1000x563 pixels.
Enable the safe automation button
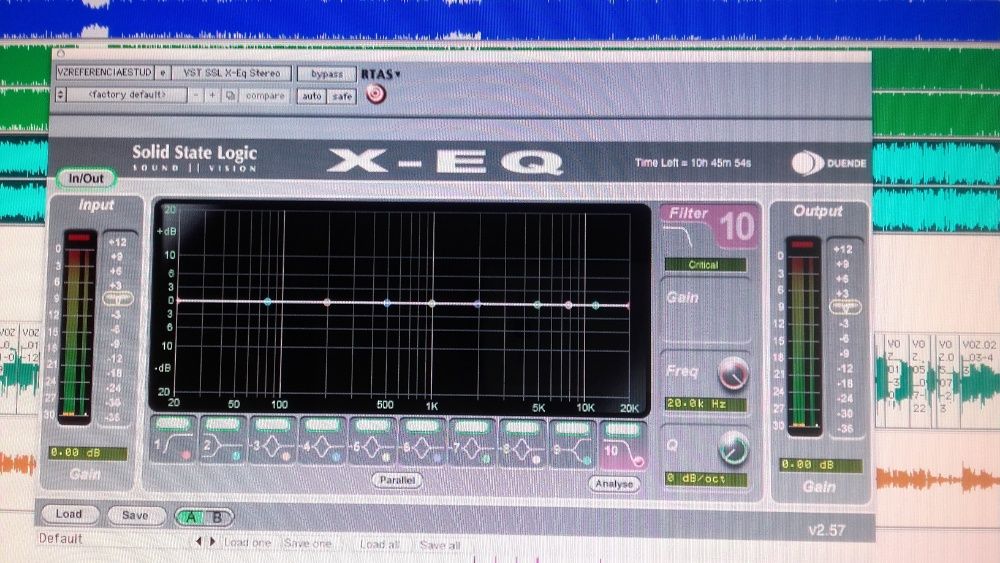coord(342,96)
